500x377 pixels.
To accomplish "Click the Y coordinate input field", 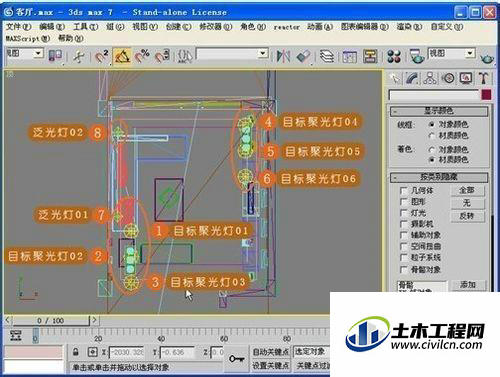I will tap(177, 352).
